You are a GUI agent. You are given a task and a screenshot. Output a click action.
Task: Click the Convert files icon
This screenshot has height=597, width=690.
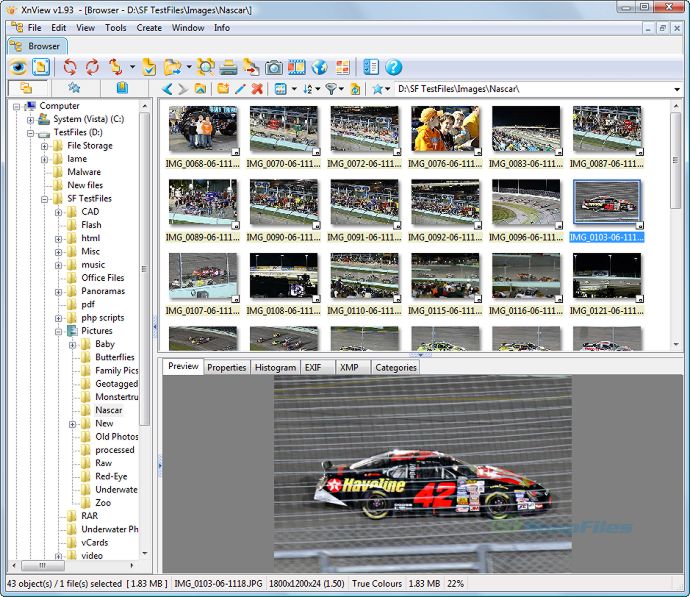point(251,67)
